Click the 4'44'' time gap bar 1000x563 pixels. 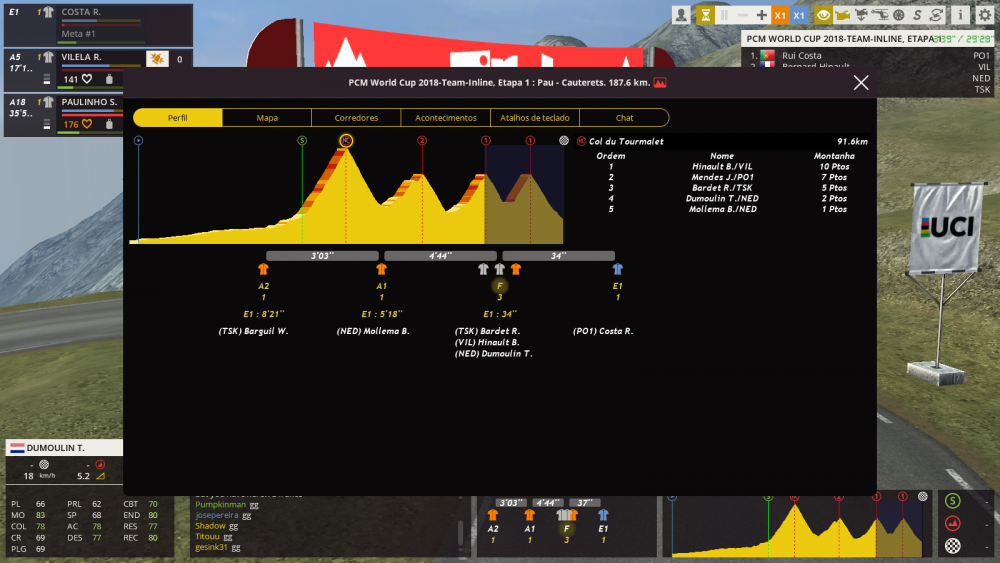(440, 256)
